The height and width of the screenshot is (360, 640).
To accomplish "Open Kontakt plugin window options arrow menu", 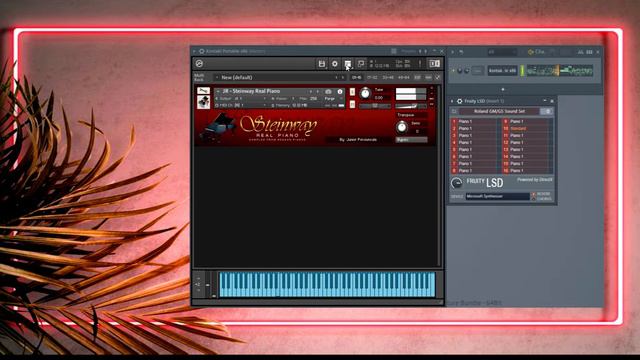I will coord(195,51).
